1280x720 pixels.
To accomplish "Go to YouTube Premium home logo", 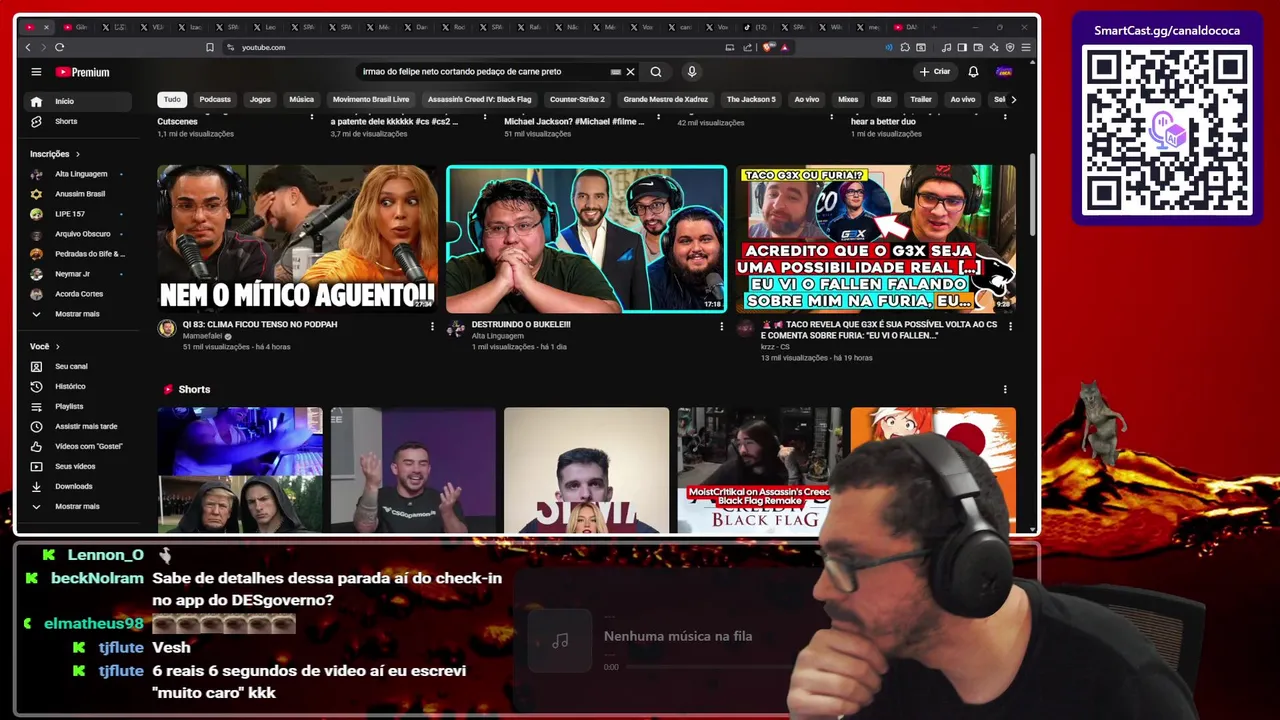I will point(82,72).
